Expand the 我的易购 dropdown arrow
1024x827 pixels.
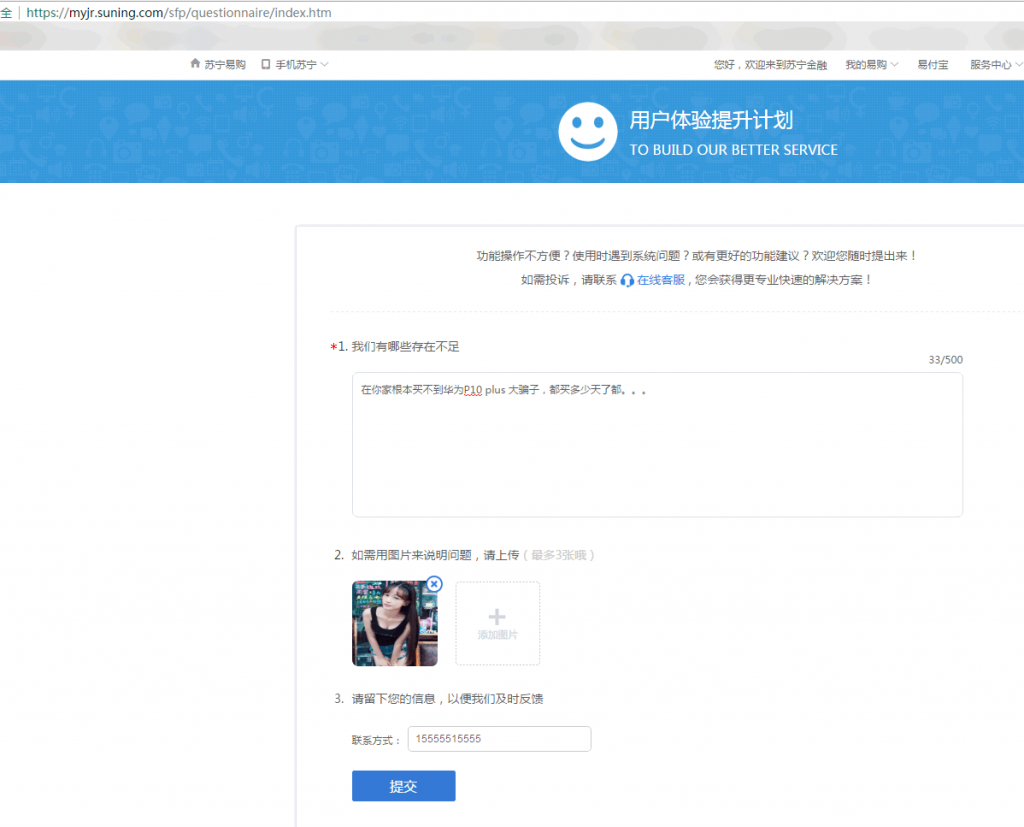895,64
